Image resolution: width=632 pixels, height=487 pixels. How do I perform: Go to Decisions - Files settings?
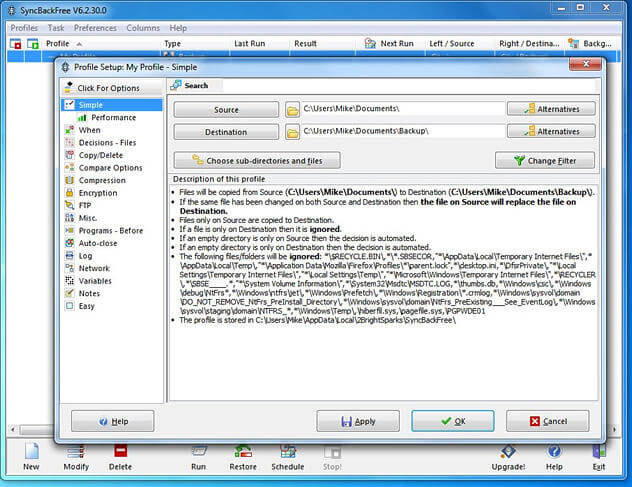[x=101, y=142]
